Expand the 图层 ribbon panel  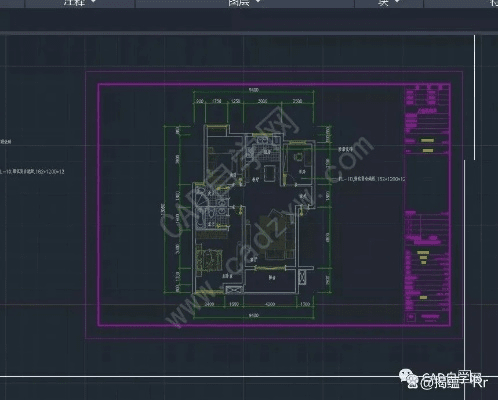[245, 3]
